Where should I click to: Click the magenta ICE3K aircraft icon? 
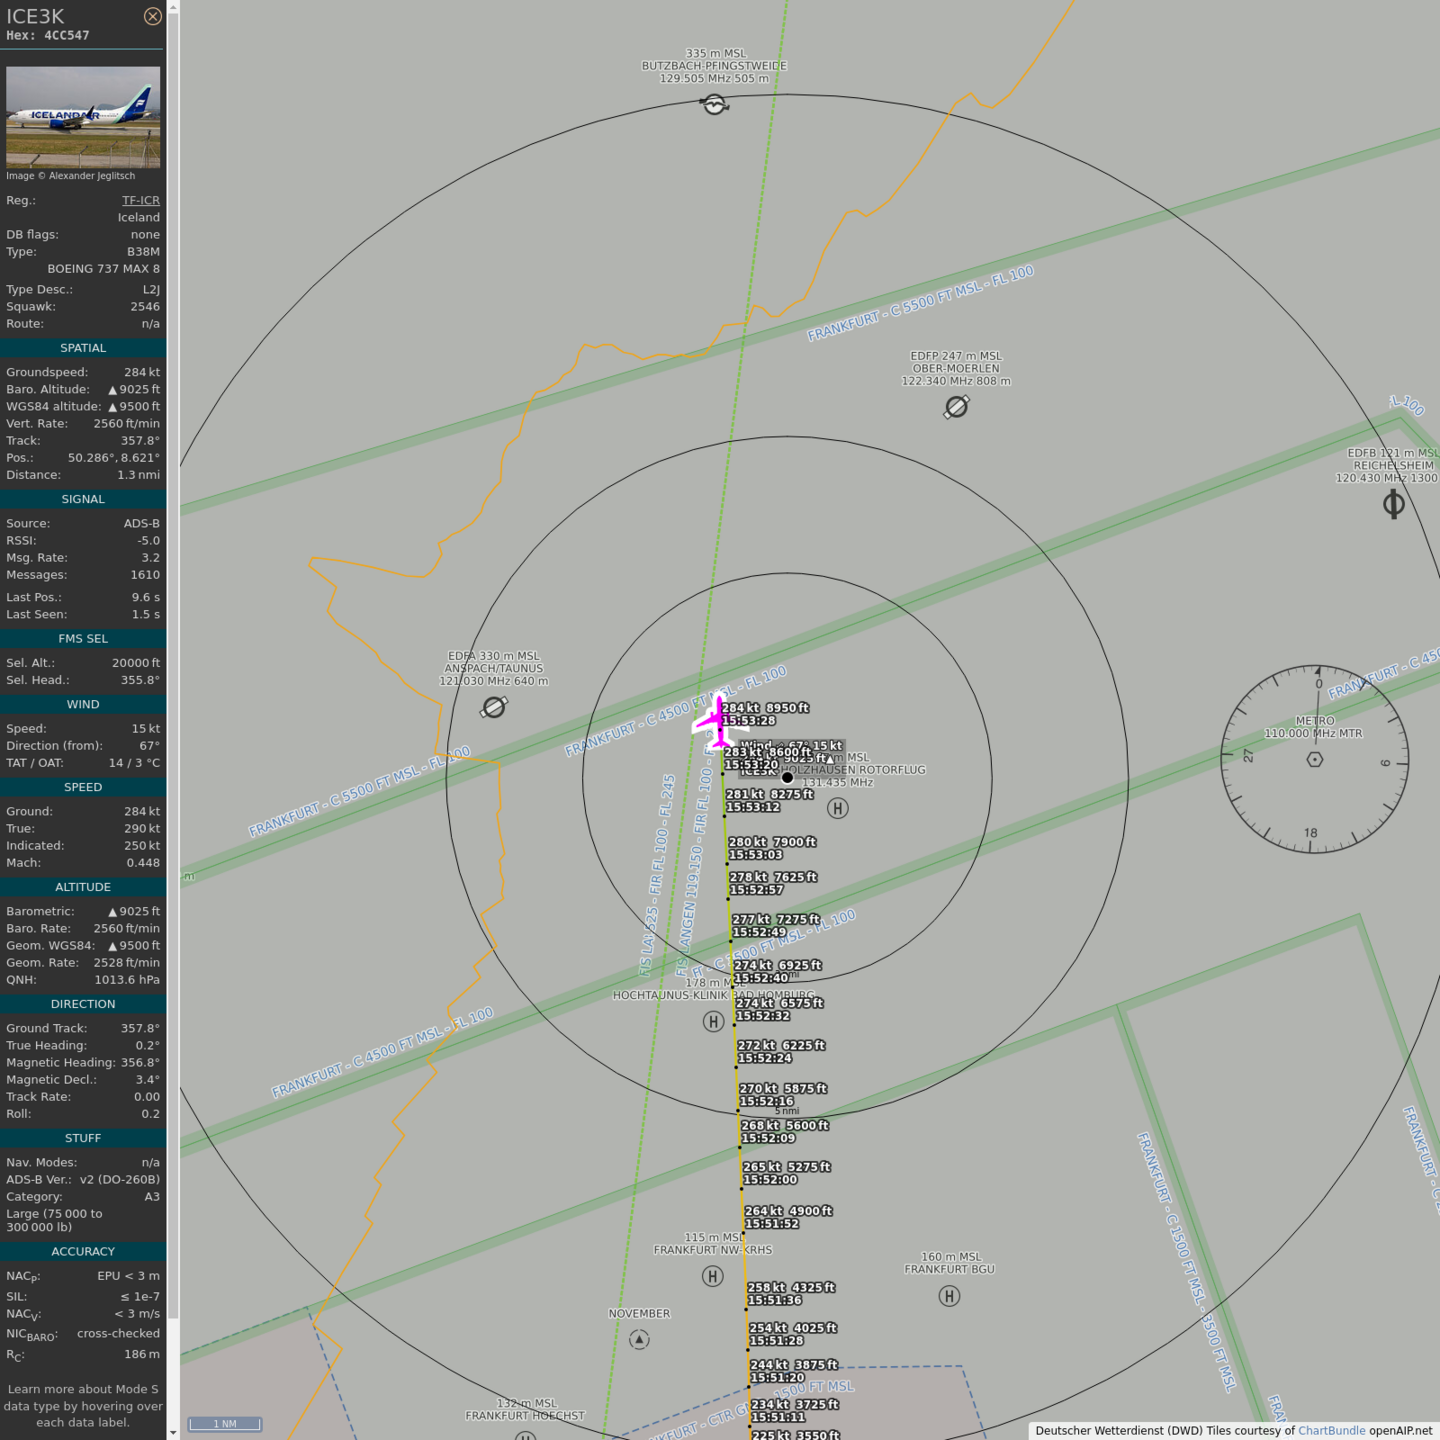(717, 720)
